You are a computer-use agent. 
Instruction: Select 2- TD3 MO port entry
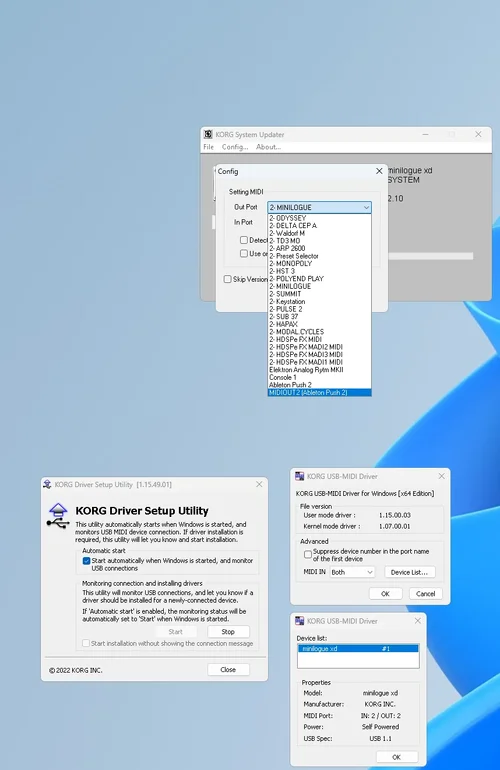pyautogui.click(x=319, y=241)
